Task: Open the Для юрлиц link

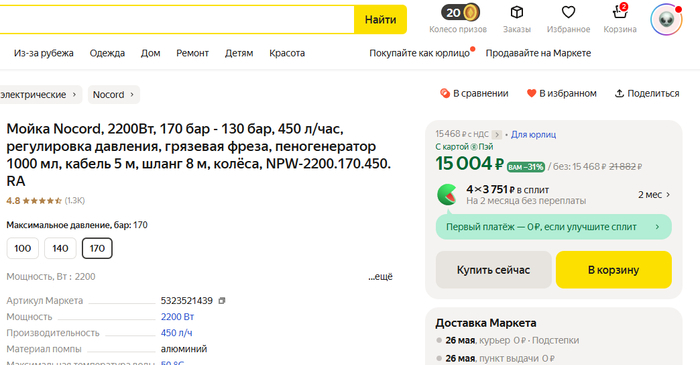Action: [533, 134]
